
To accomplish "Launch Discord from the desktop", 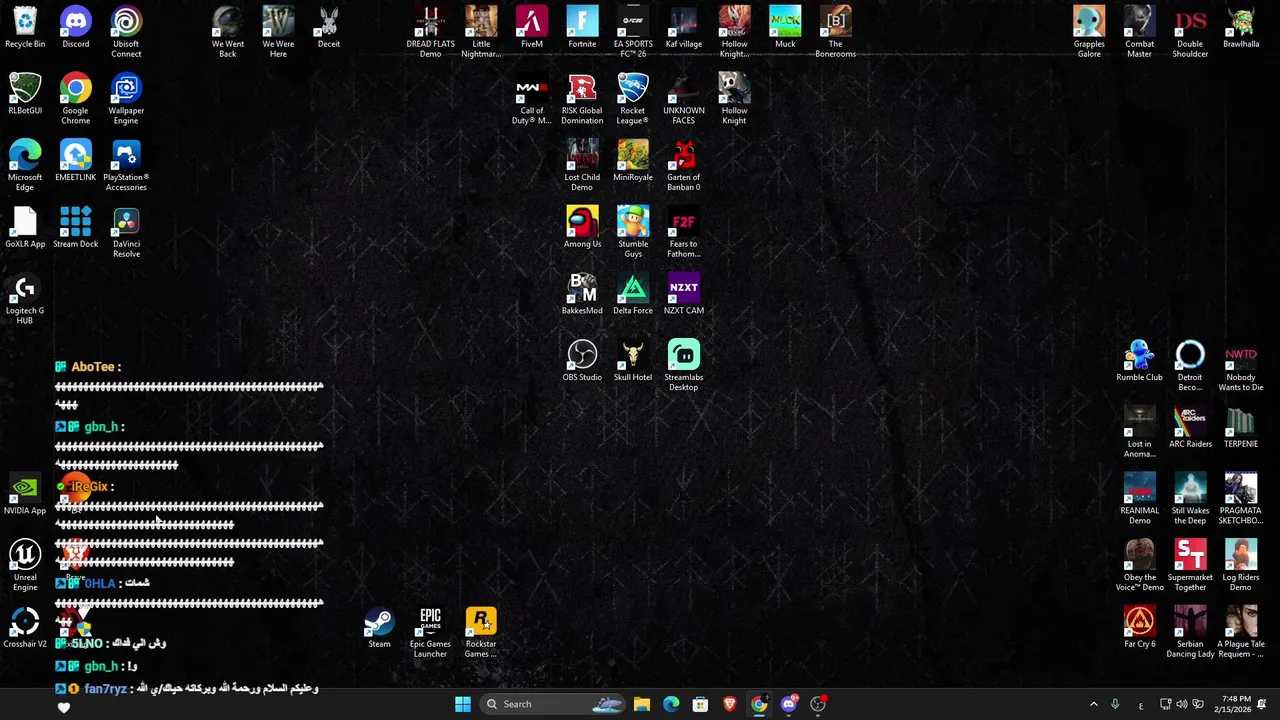I will pos(76,27).
